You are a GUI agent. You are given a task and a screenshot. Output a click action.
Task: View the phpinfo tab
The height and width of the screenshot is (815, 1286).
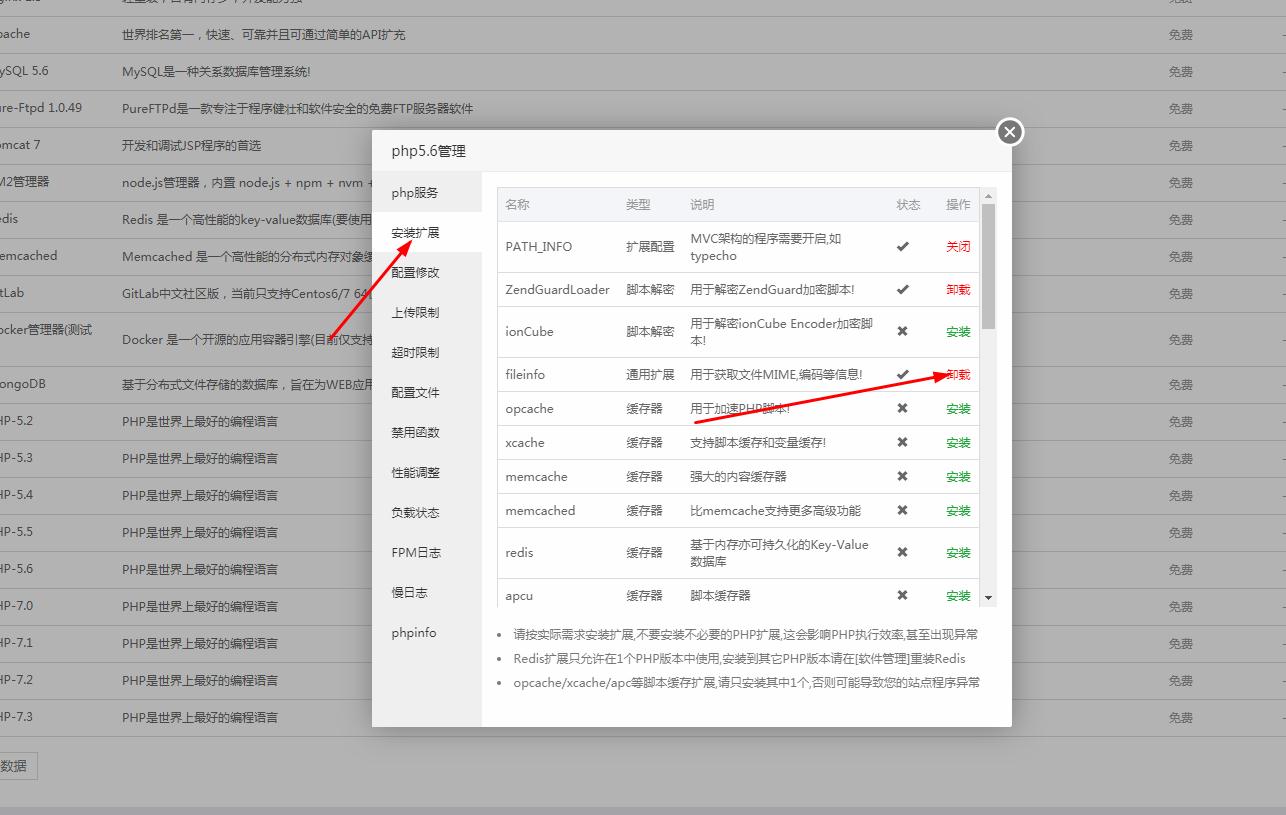(414, 633)
